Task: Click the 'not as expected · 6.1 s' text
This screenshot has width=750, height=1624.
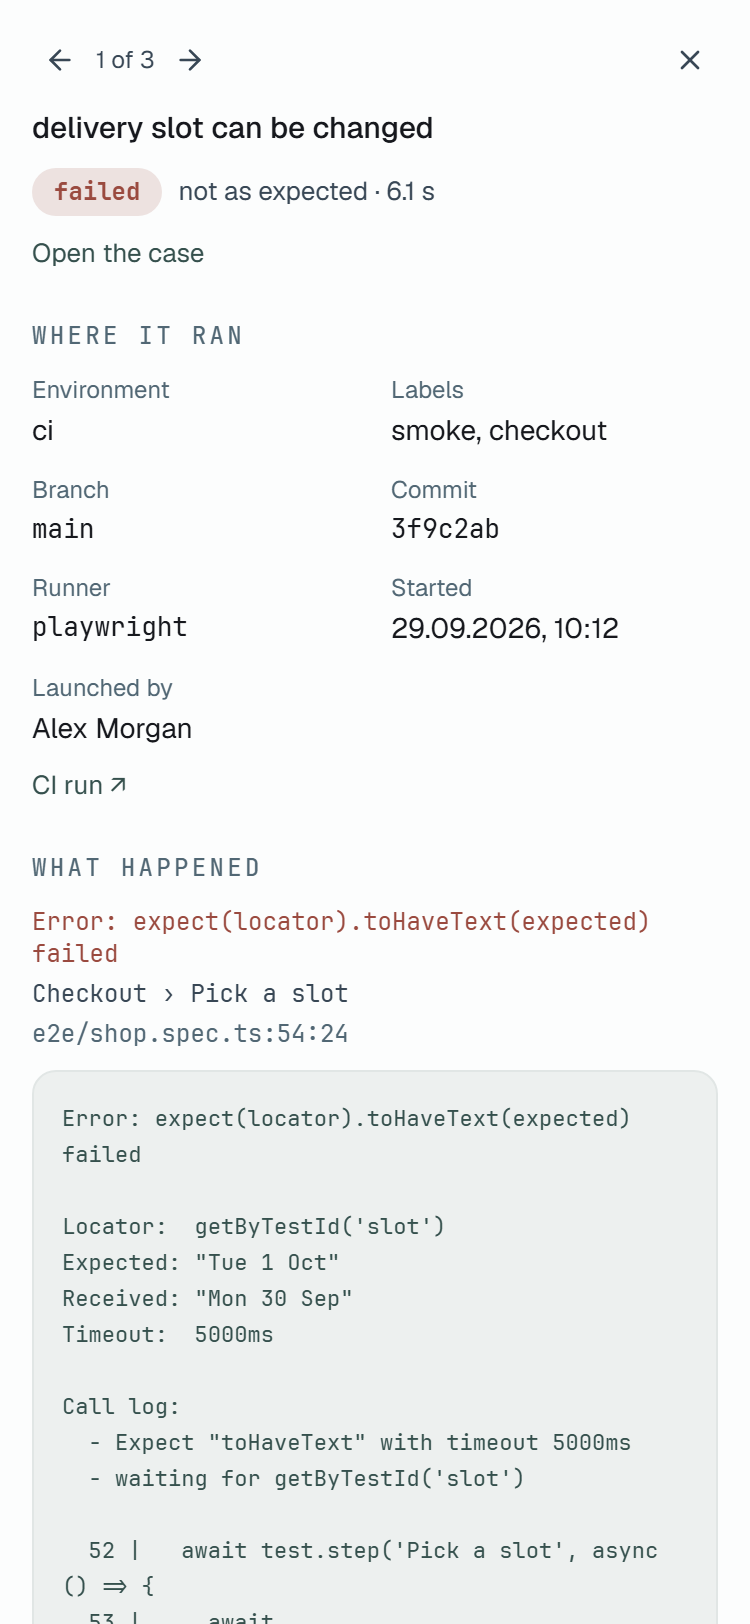Action: tap(307, 192)
